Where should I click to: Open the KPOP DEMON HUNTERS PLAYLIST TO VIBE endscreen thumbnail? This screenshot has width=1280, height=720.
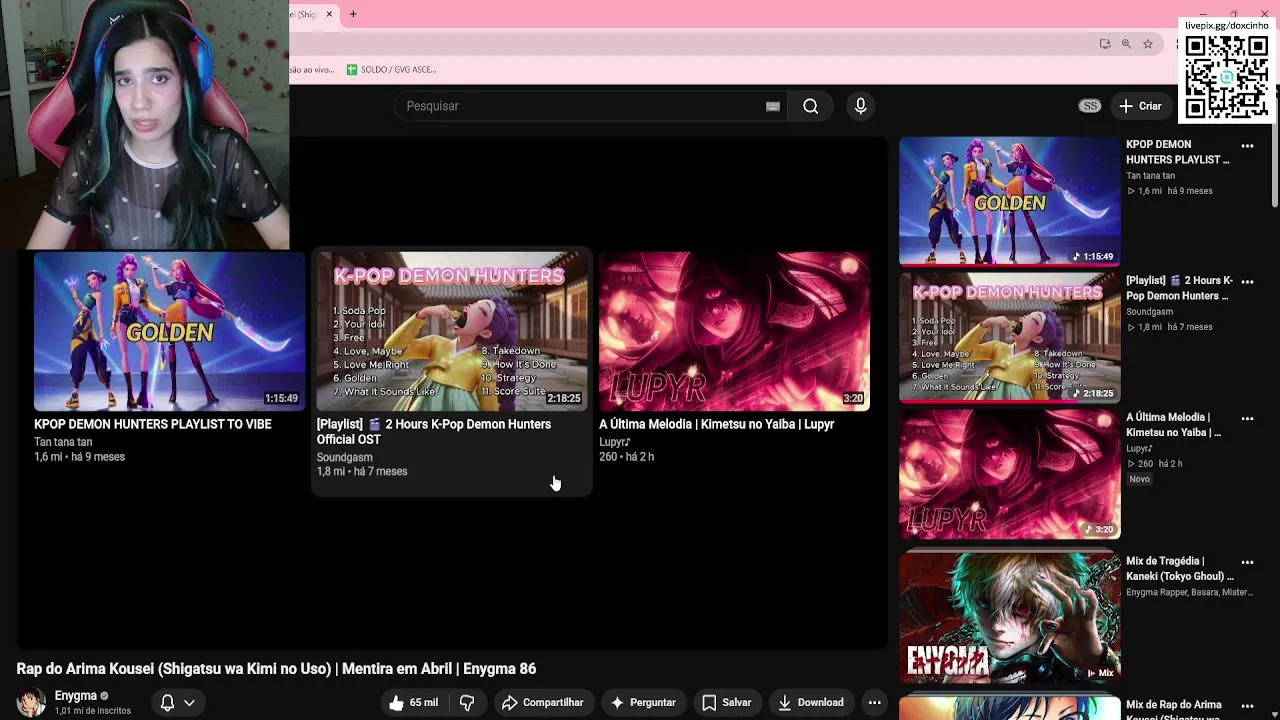pyautogui.click(x=169, y=331)
